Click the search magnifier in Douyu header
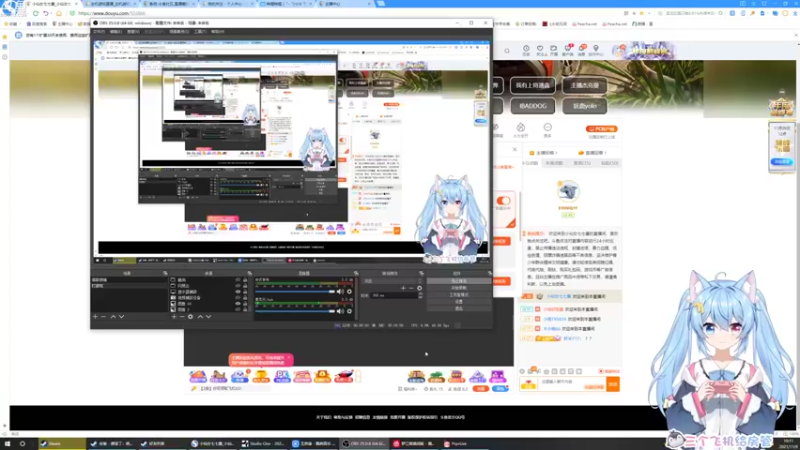The image size is (800, 450). 507,51
